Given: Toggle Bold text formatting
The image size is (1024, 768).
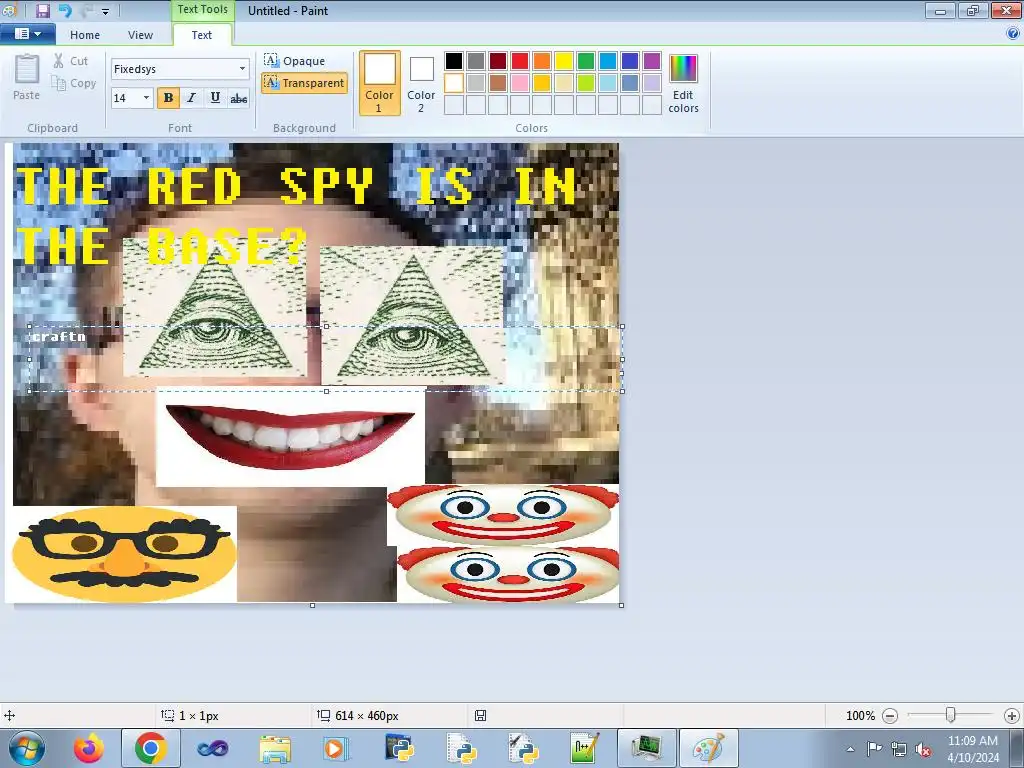Looking at the screenshot, I should coord(168,98).
